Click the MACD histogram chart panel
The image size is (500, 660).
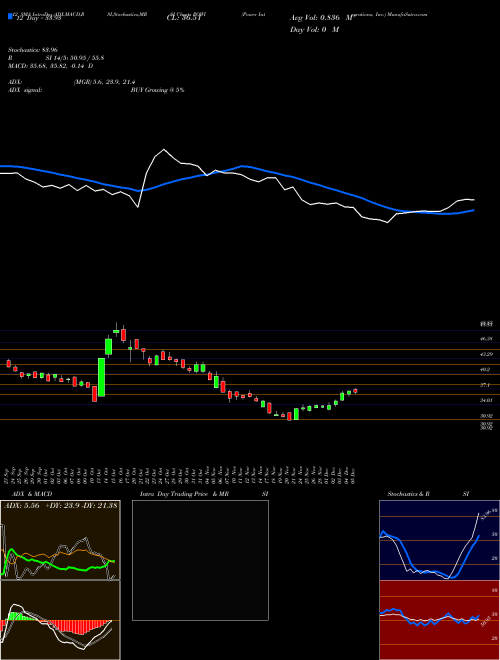click(60, 620)
